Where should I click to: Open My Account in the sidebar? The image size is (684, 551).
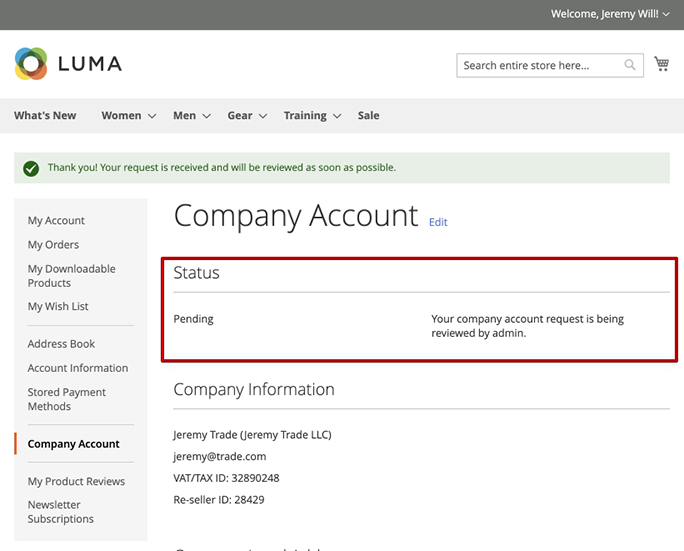[x=56, y=221]
